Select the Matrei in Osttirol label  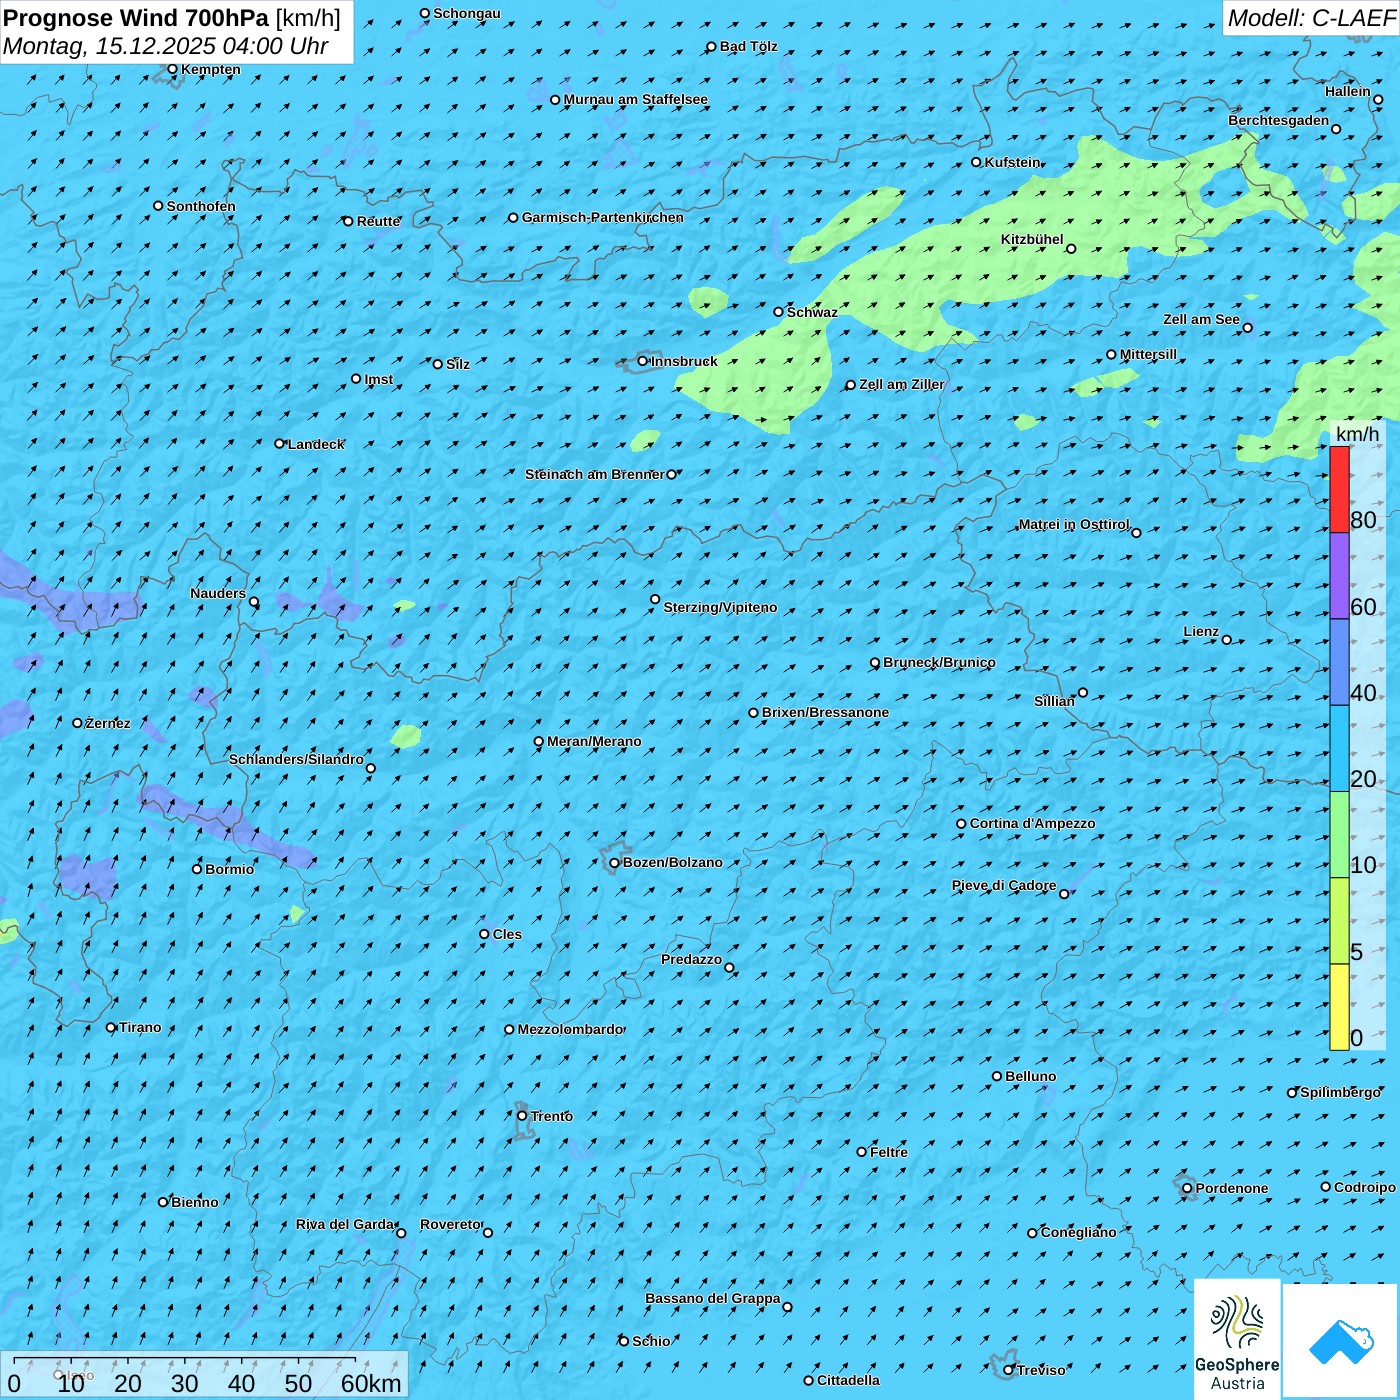click(x=1073, y=524)
